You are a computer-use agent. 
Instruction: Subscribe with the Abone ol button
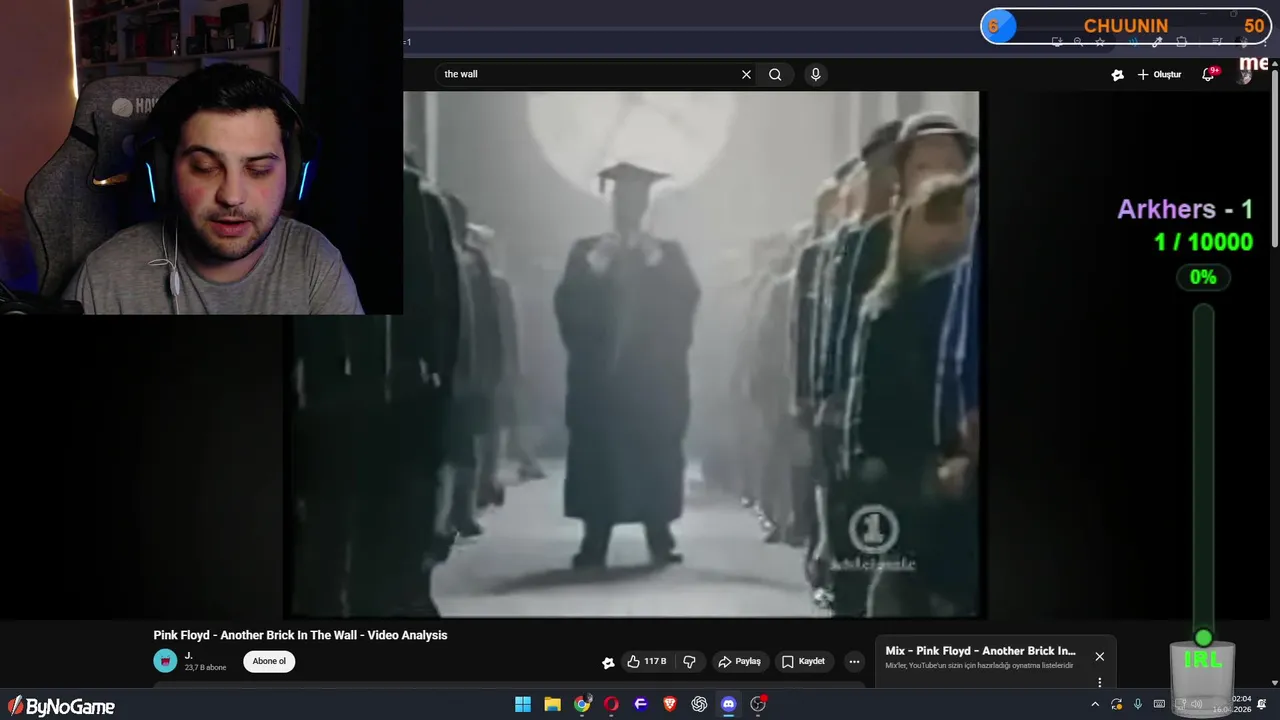point(269,661)
